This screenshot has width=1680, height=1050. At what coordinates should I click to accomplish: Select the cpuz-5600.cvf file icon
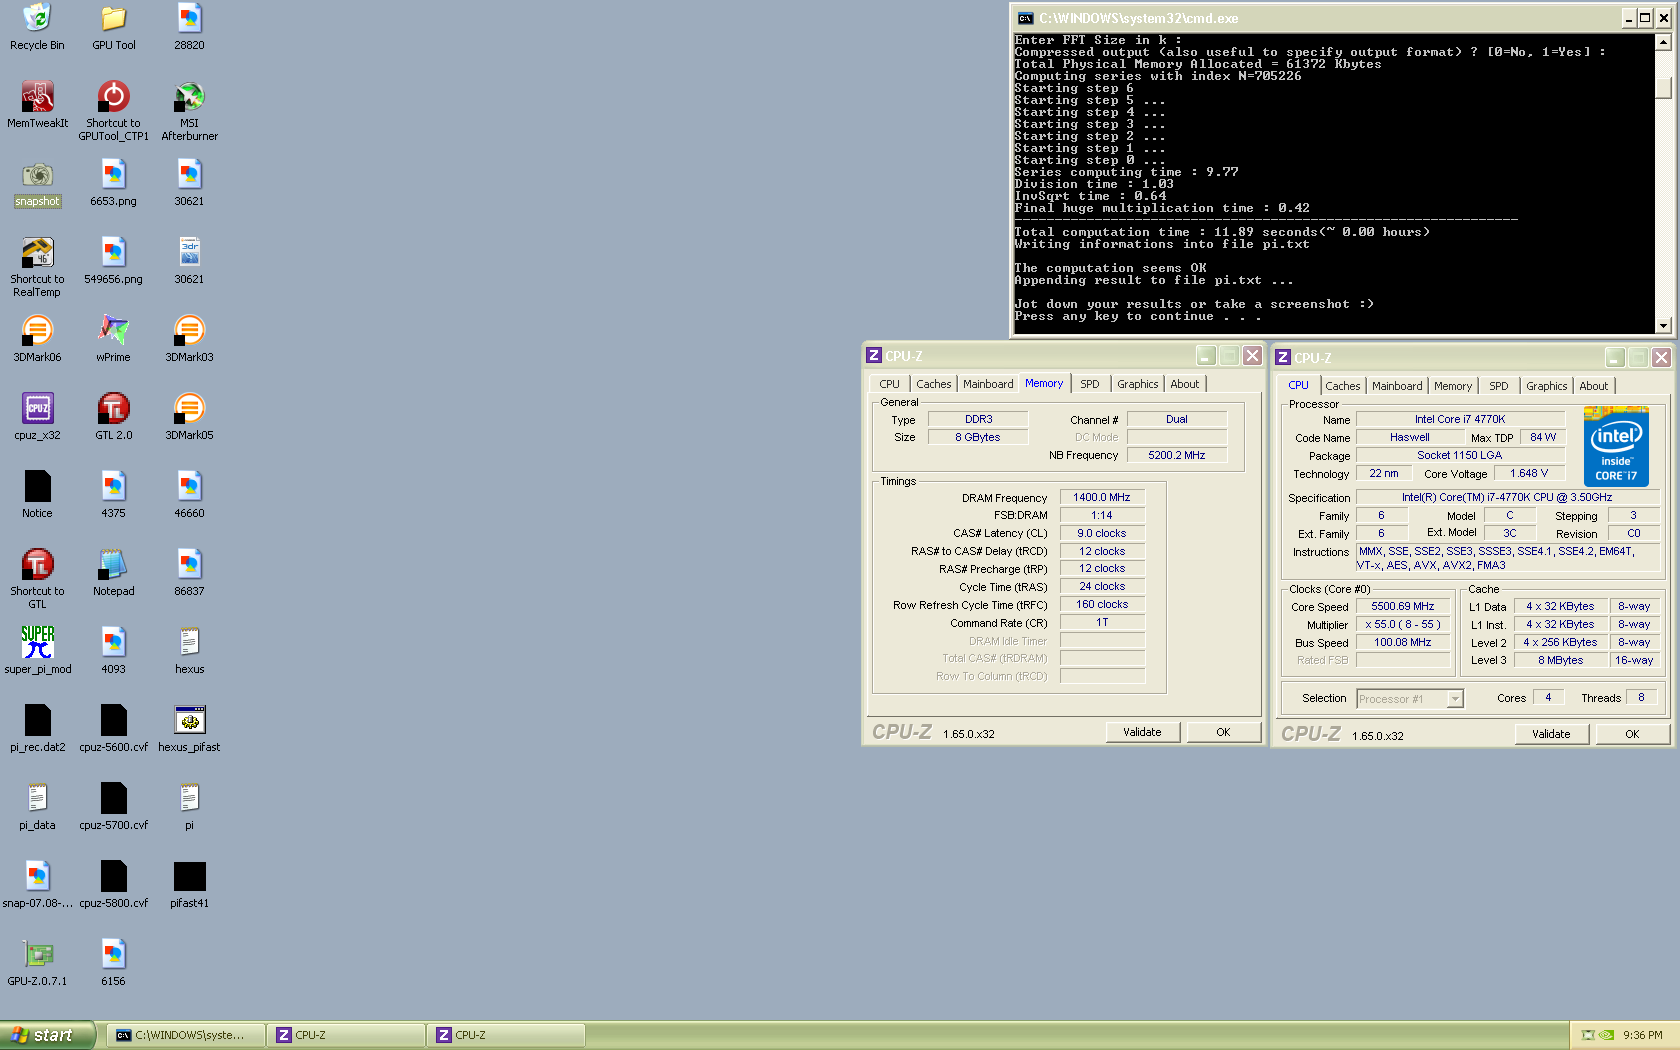113,729
